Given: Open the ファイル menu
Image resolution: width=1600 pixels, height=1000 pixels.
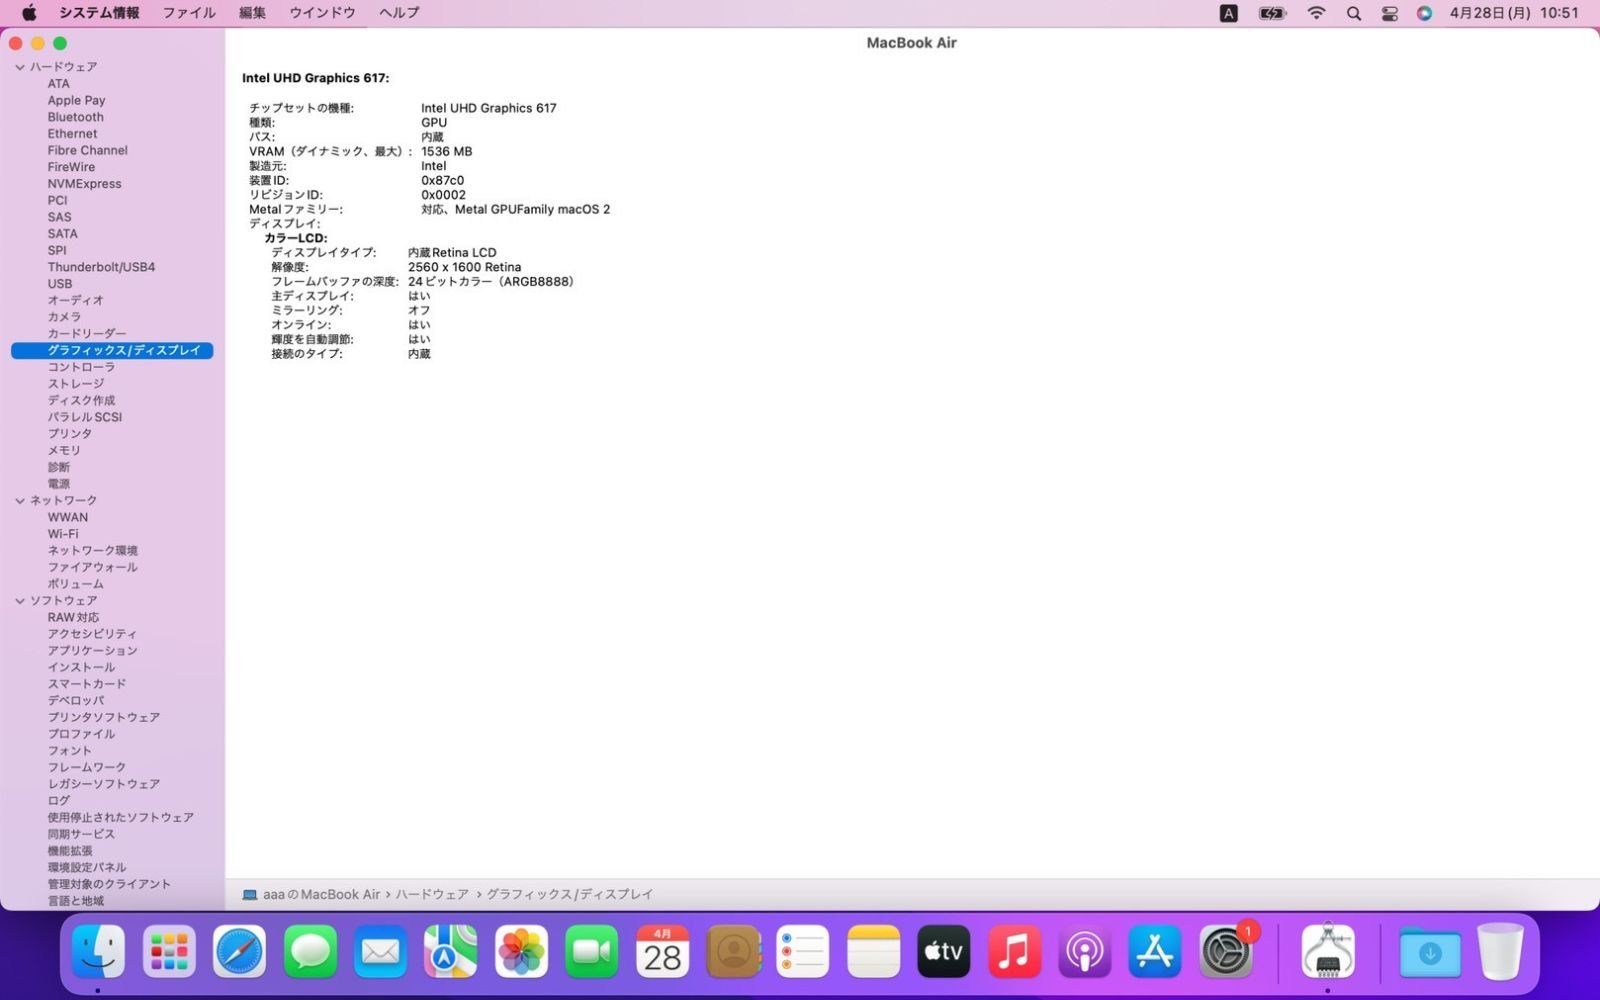Looking at the screenshot, I should tap(189, 13).
